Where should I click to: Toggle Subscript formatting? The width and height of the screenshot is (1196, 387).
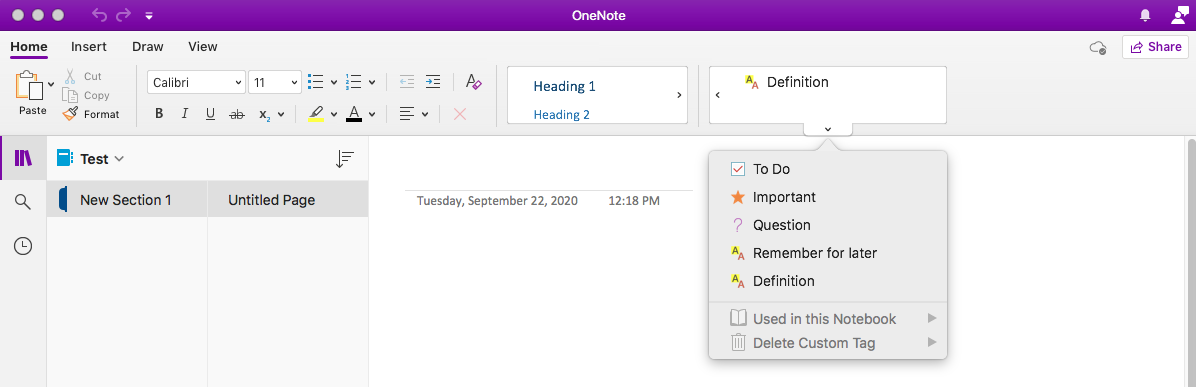point(265,114)
